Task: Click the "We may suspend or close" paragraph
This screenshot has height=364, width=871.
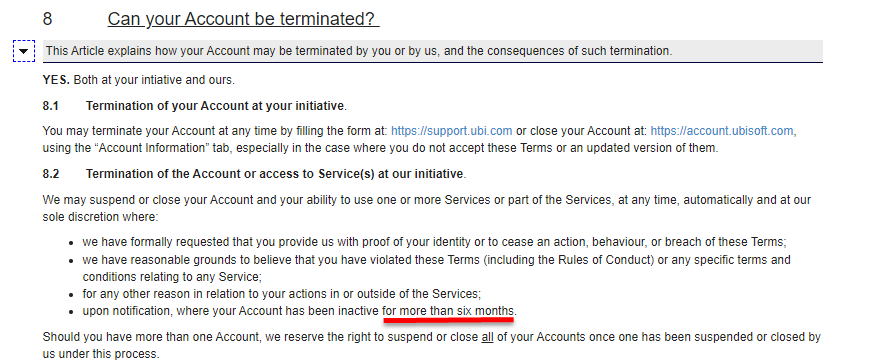Action: coord(427,208)
